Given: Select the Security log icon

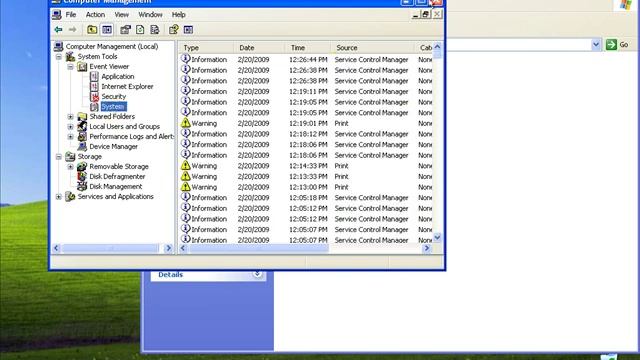Looking at the screenshot, I should 94,97.
